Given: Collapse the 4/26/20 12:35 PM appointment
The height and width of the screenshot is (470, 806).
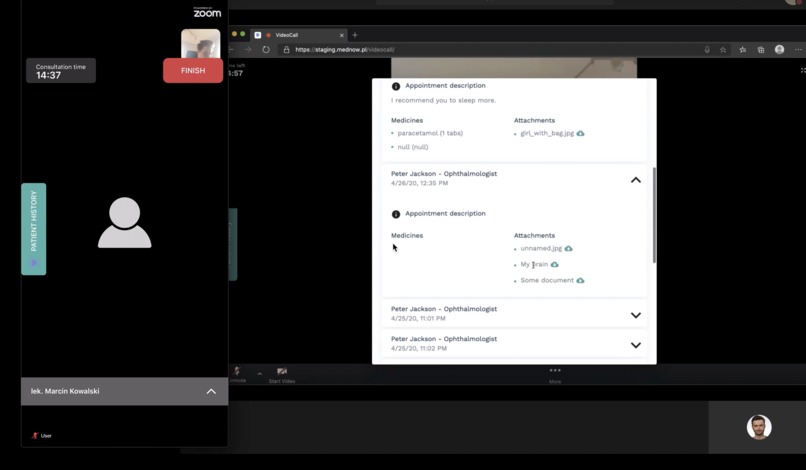Looking at the screenshot, I should pos(636,180).
